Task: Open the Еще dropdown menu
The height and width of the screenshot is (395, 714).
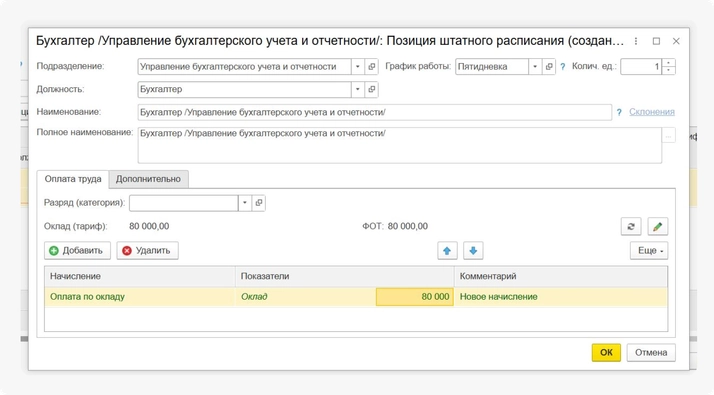Action: (649, 251)
